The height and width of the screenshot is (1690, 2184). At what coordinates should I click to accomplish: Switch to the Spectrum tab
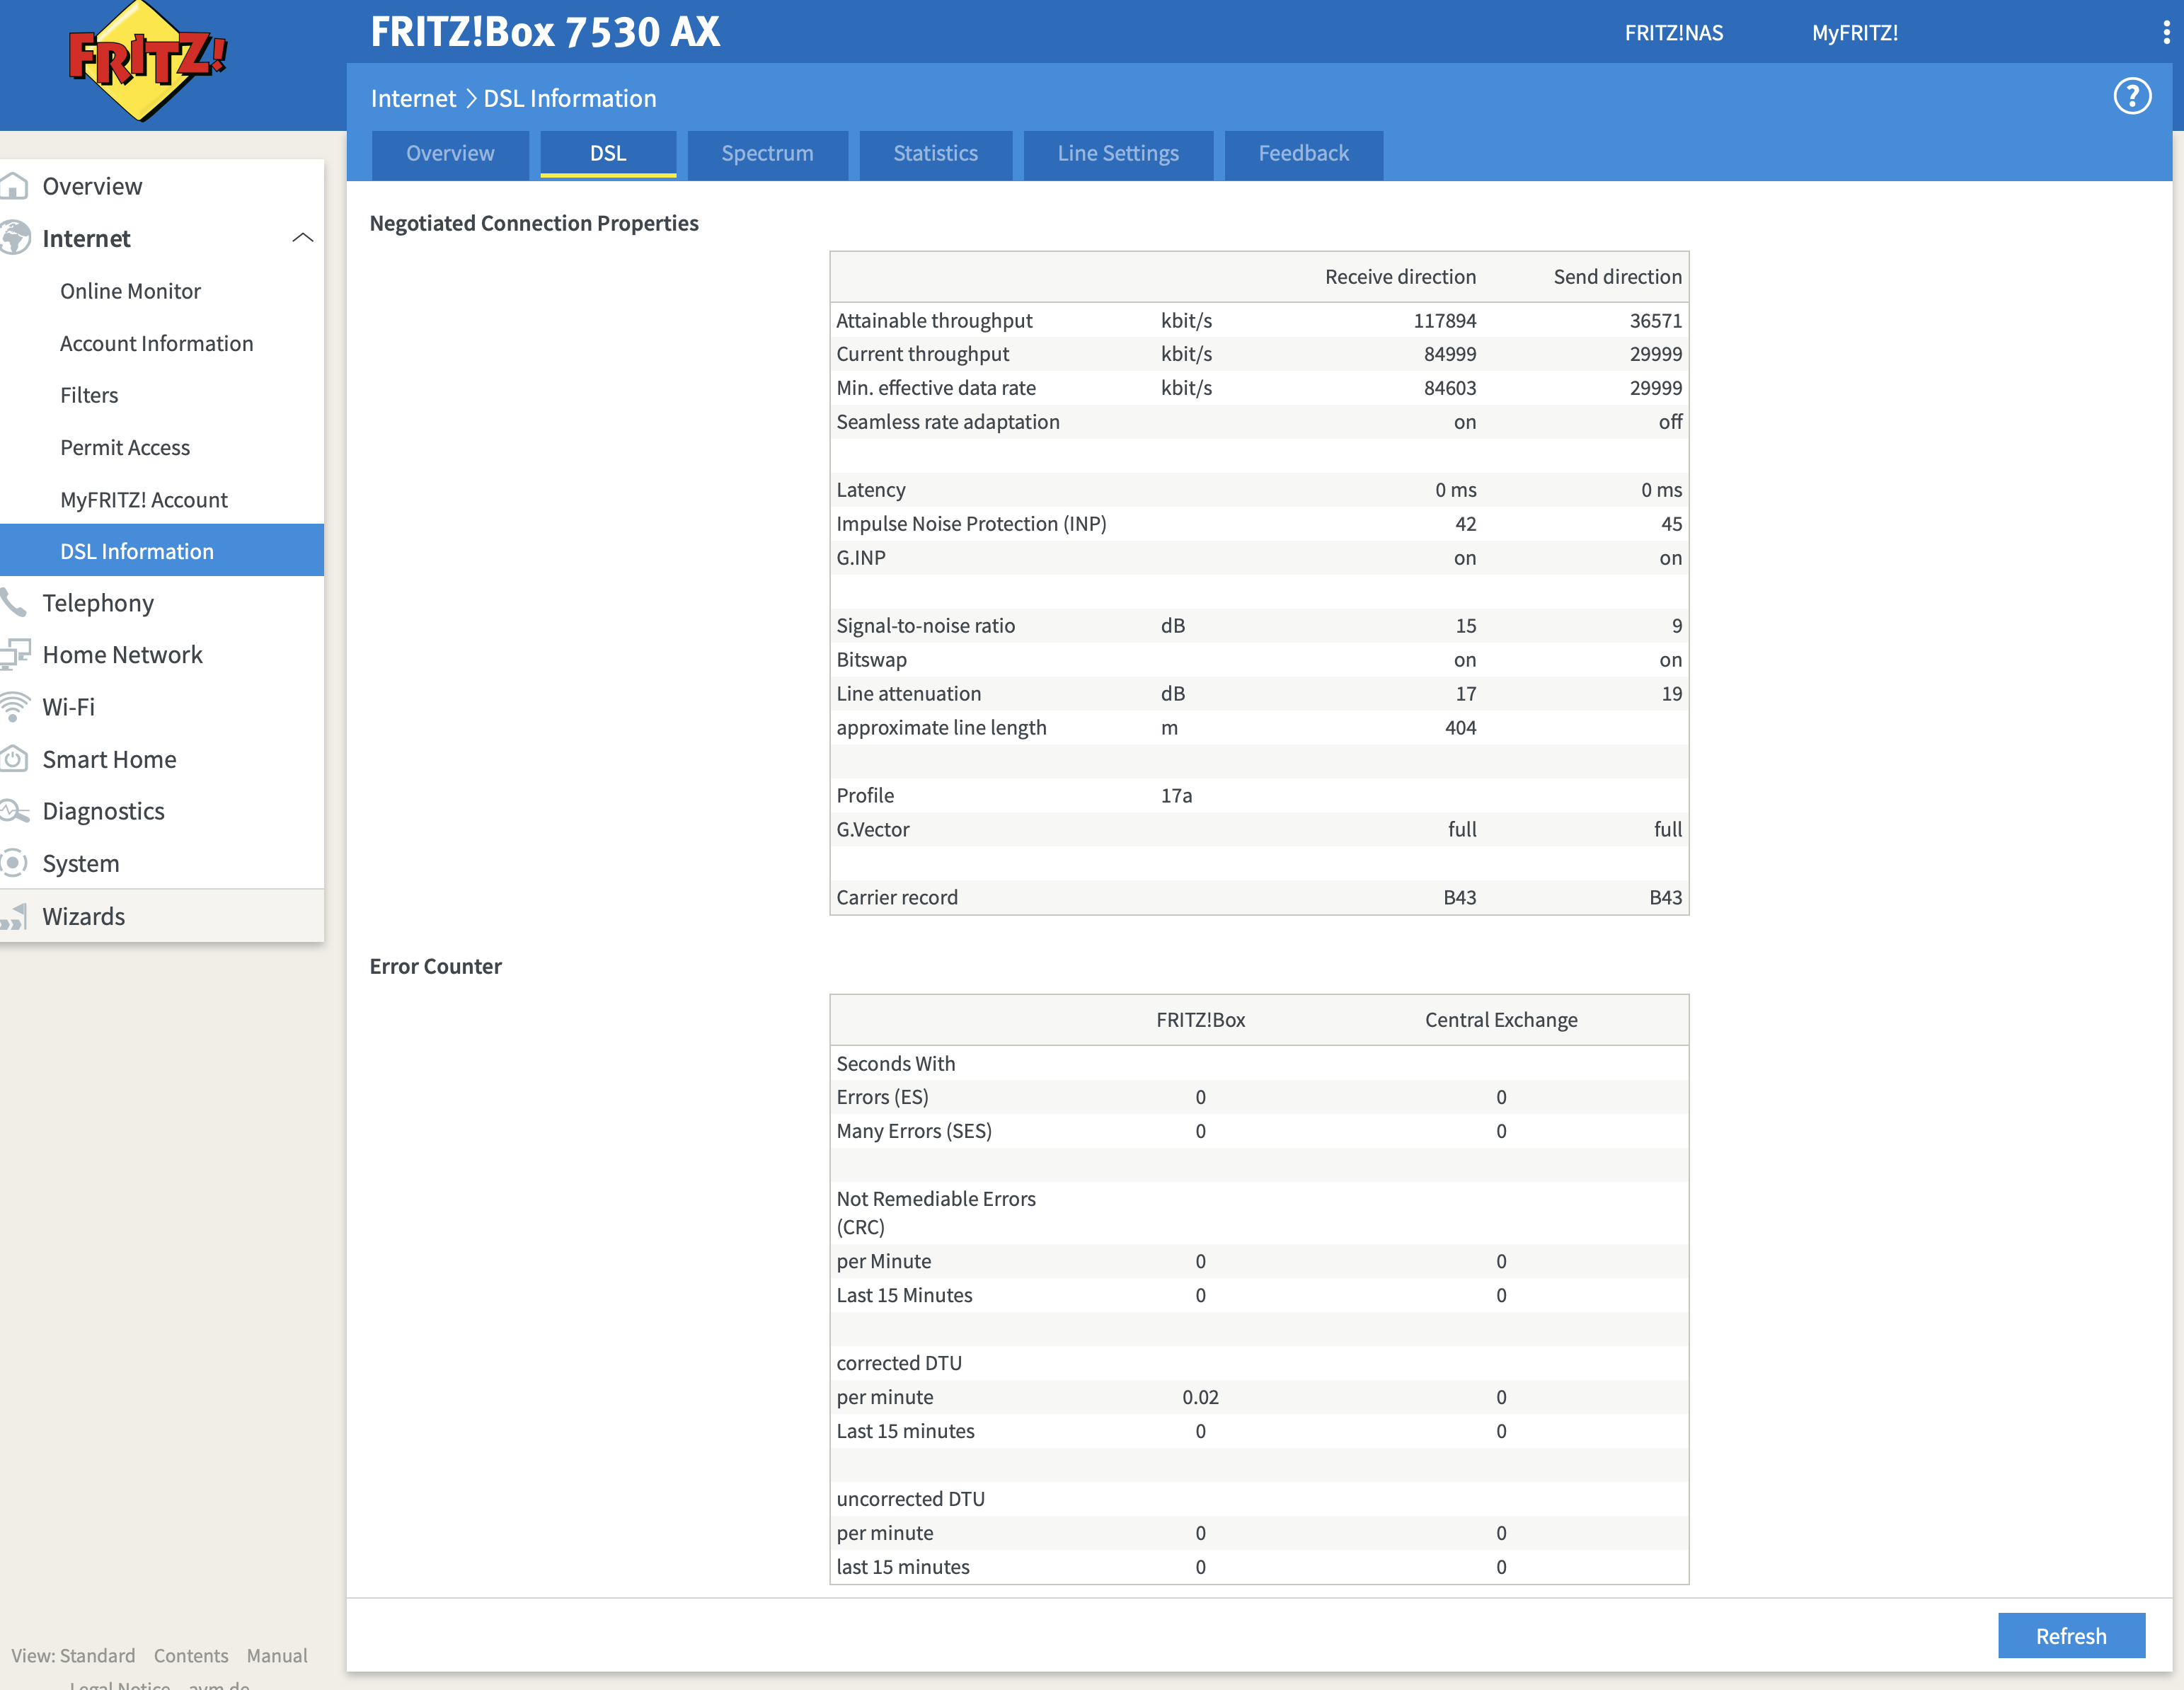tap(767, 154)
